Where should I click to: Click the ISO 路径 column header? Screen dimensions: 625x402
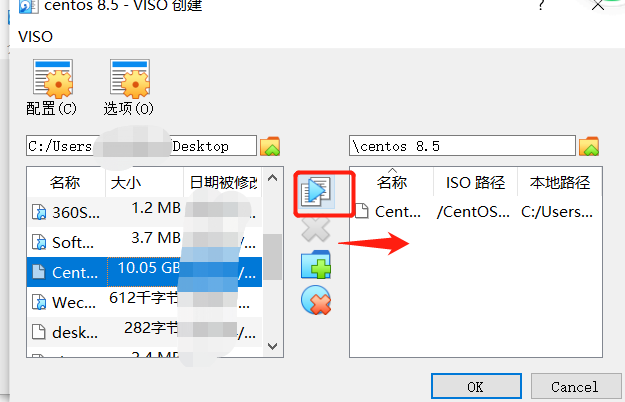[476, 182]
